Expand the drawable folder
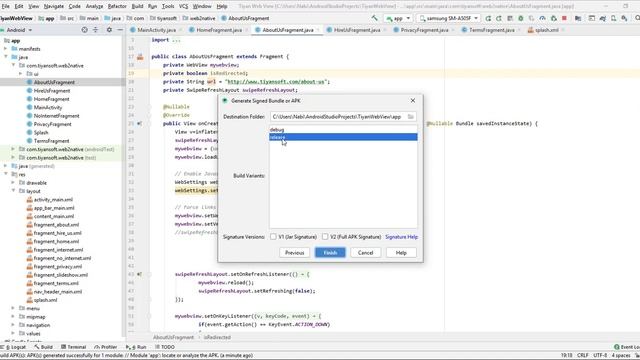The height and width of the screenshot is (360, 640). click(13, 182)
